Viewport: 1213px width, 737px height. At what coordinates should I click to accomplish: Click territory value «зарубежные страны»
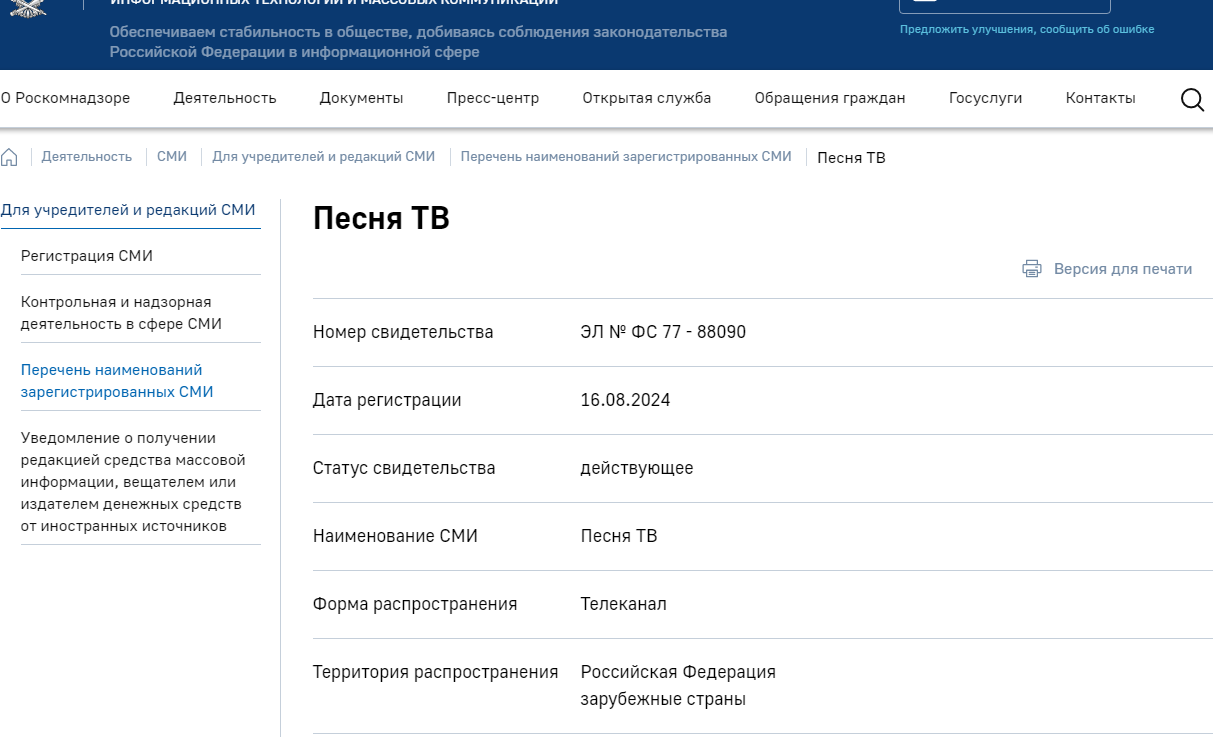tap(663, 699)
